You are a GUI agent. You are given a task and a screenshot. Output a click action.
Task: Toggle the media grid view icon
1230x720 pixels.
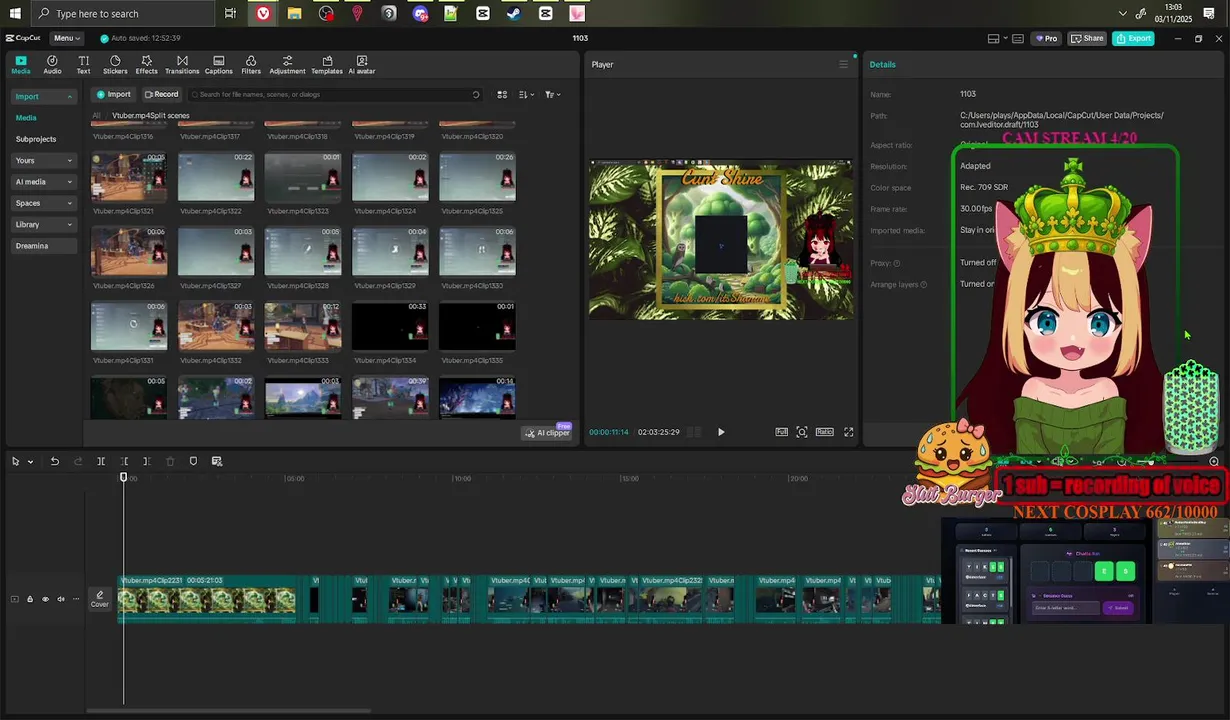point(502,94)
